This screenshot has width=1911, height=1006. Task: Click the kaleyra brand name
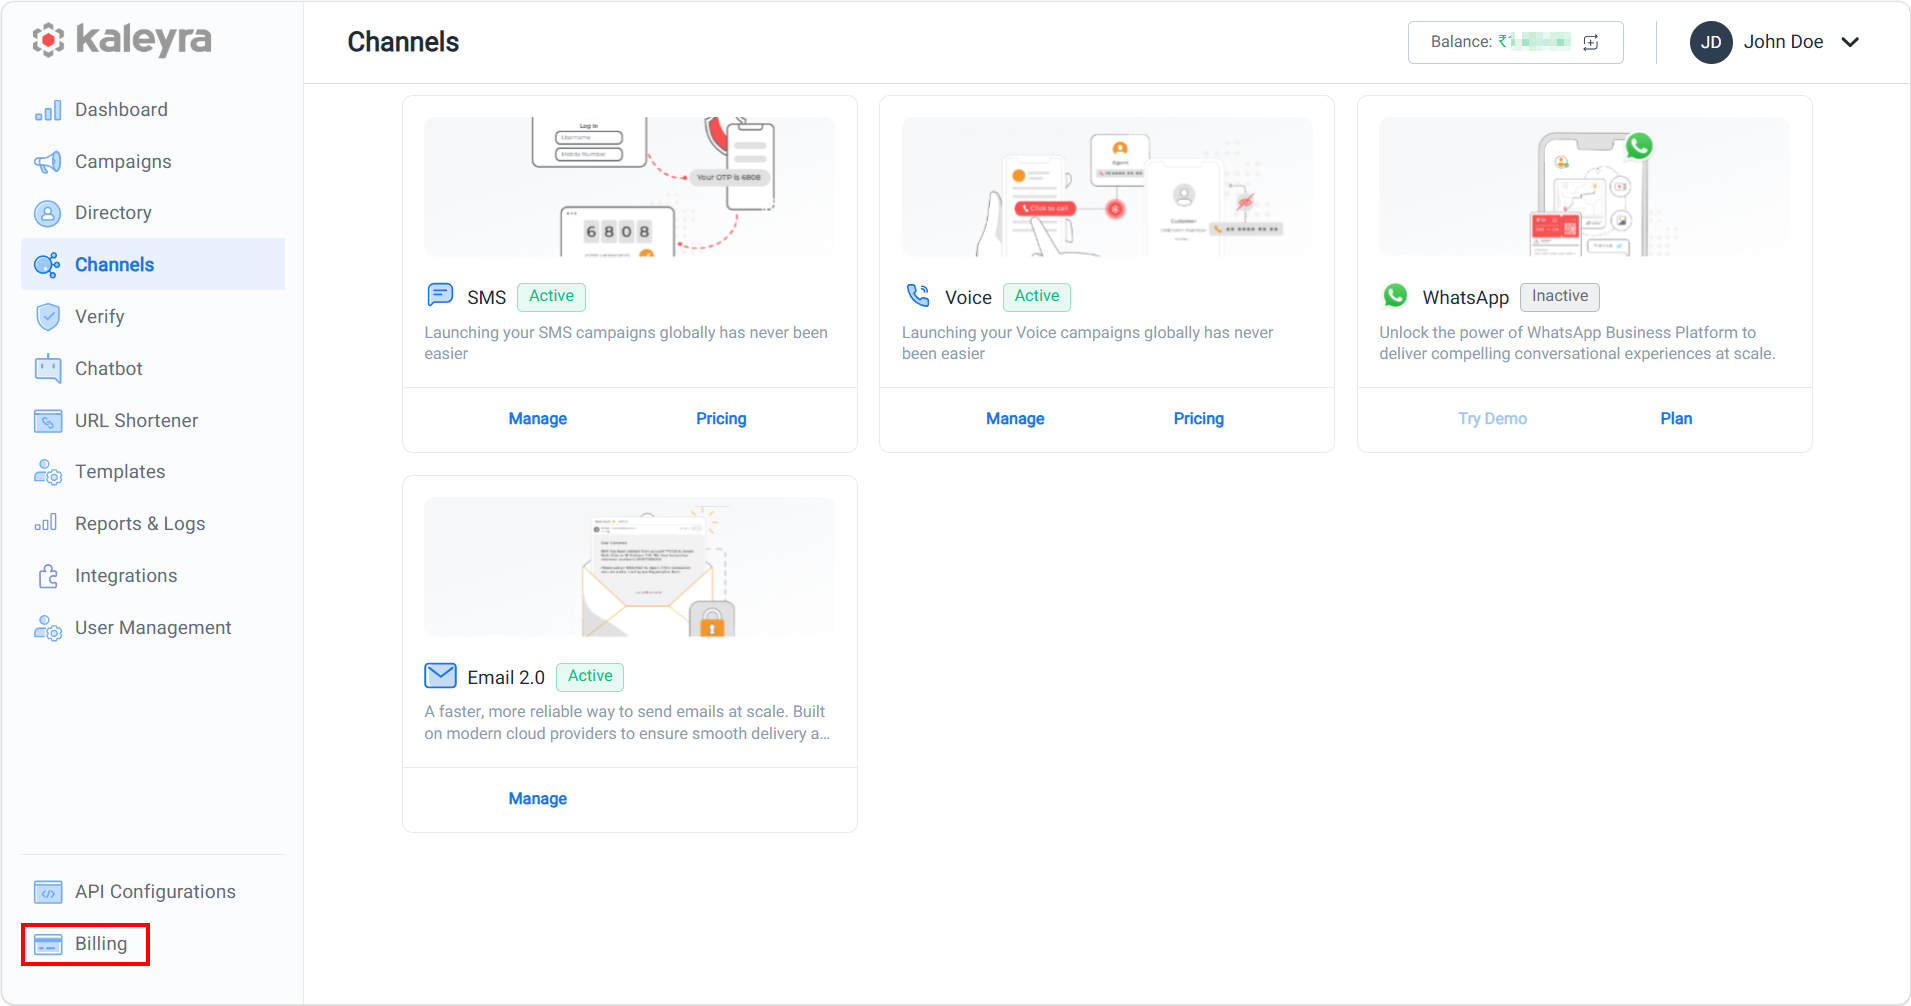144,40
